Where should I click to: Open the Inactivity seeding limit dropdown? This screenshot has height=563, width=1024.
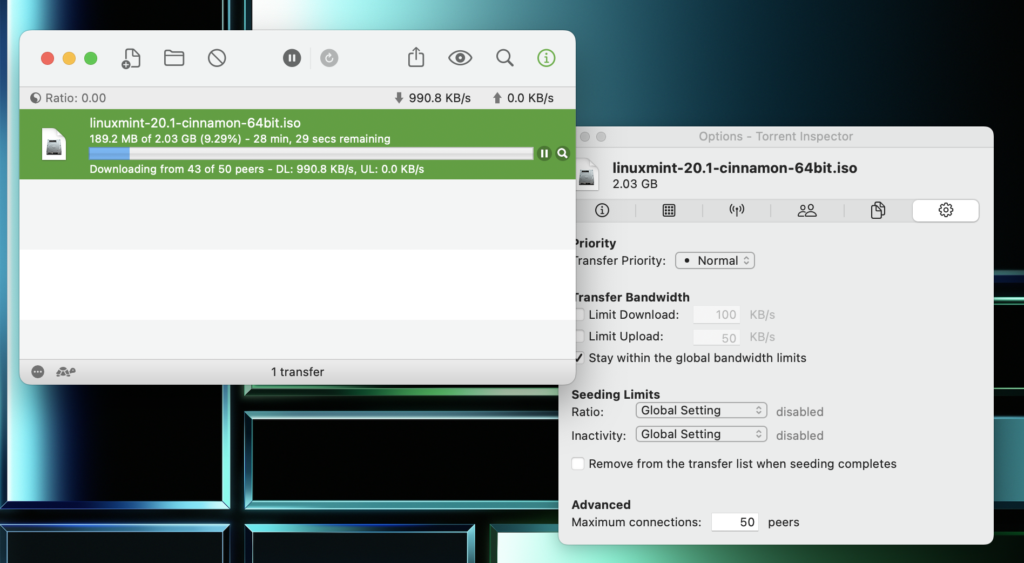(701, 434)
